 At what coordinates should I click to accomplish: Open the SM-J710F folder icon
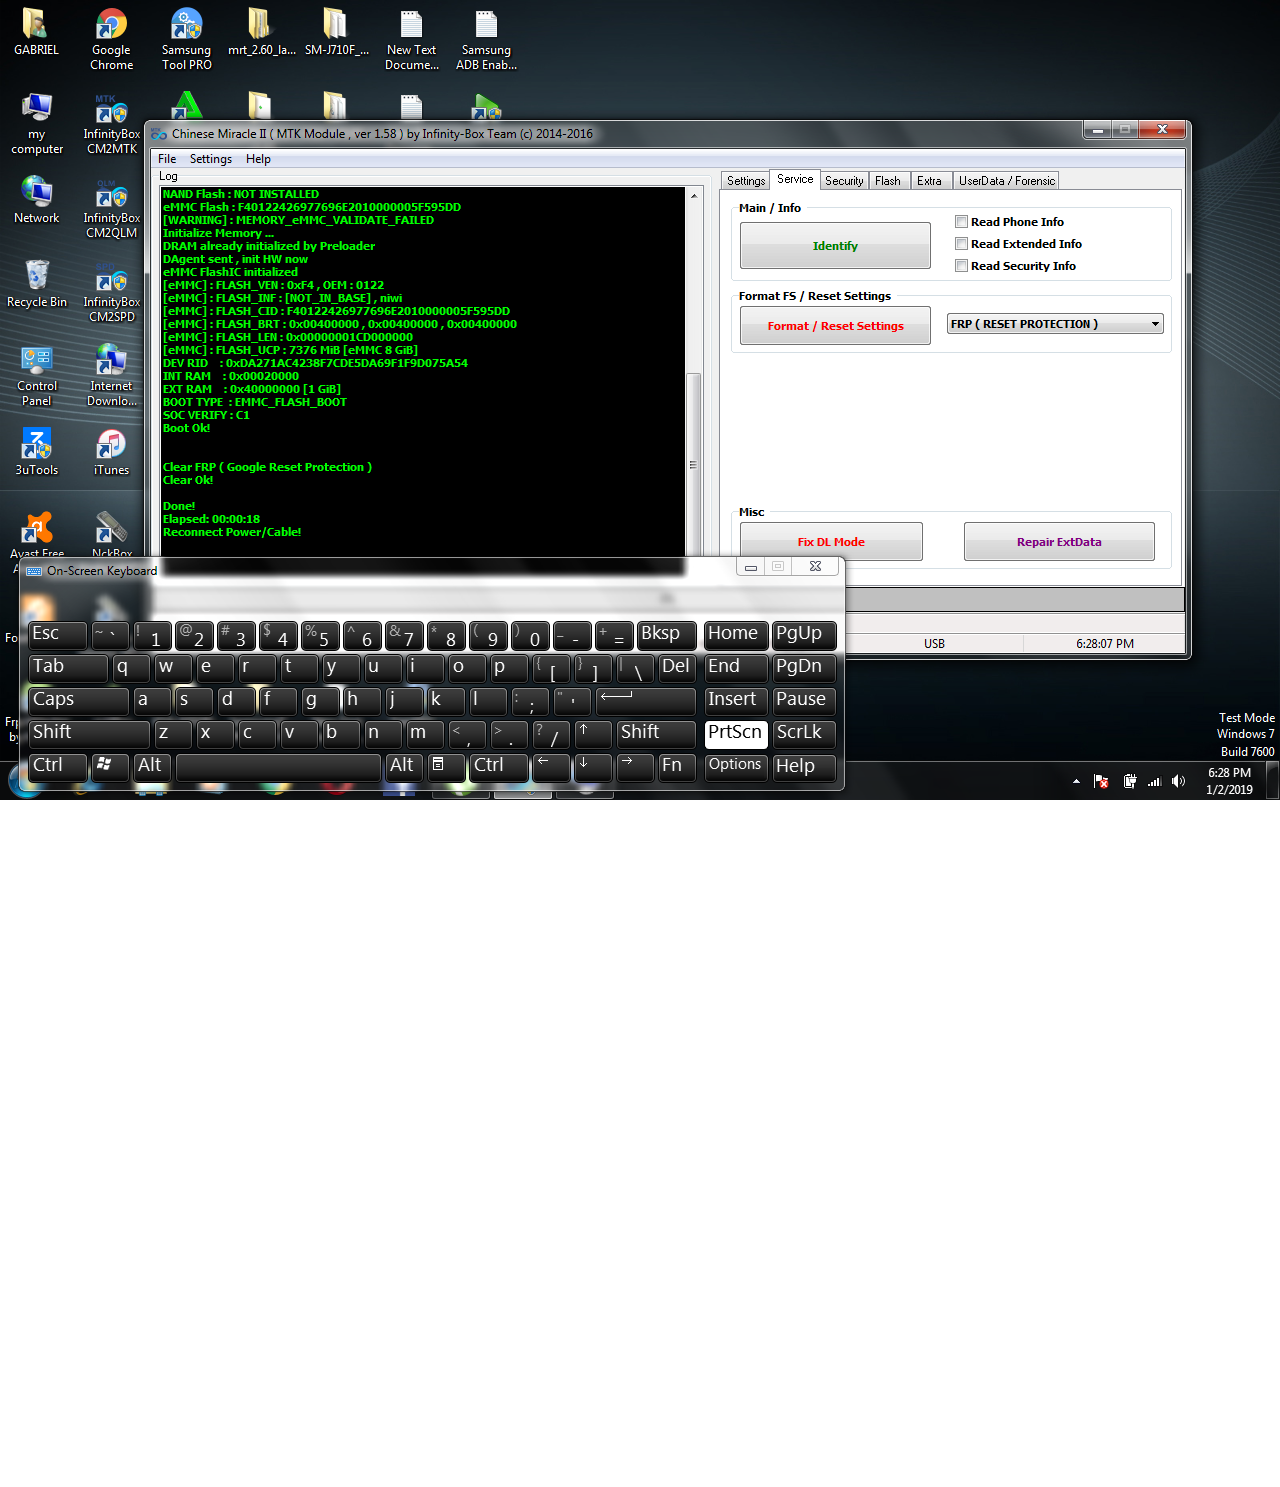pyautogui.click(x=336, y=33)
